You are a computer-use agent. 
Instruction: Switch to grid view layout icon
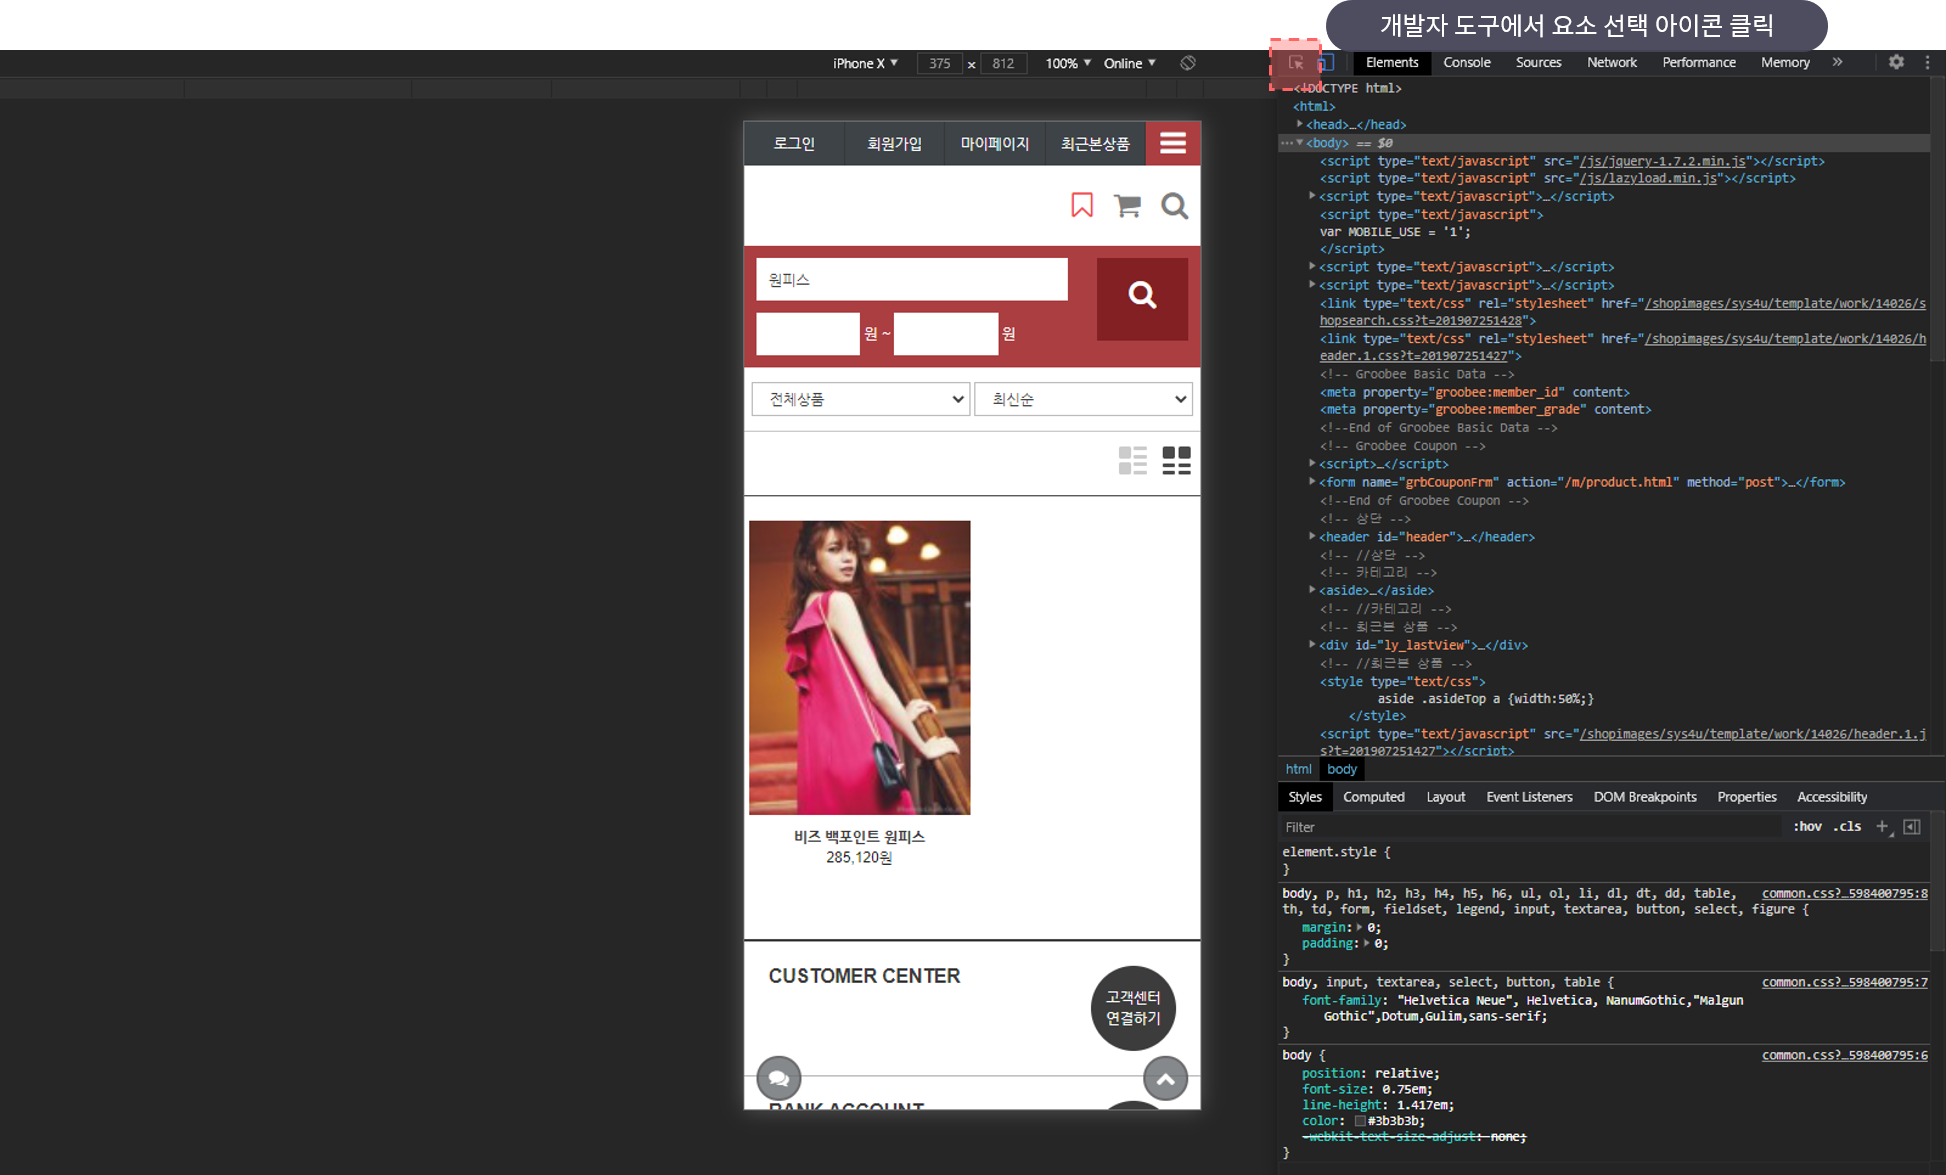pyautogui.click(x=1176, y=460)
